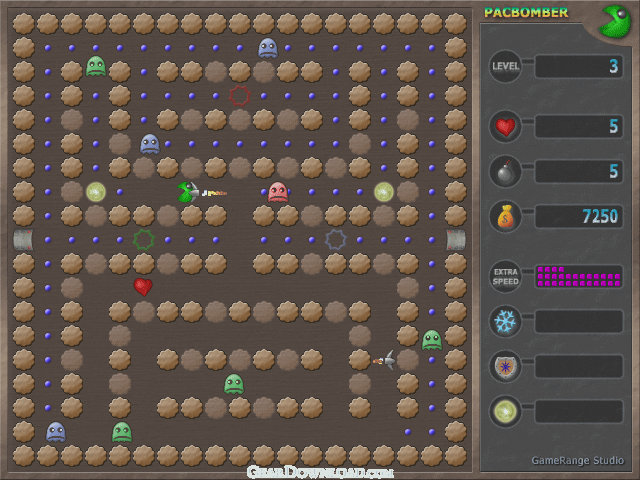Click the extra speed magenta progress bar
The width and height of the screenshot is (640, 480).
[579, 277]
